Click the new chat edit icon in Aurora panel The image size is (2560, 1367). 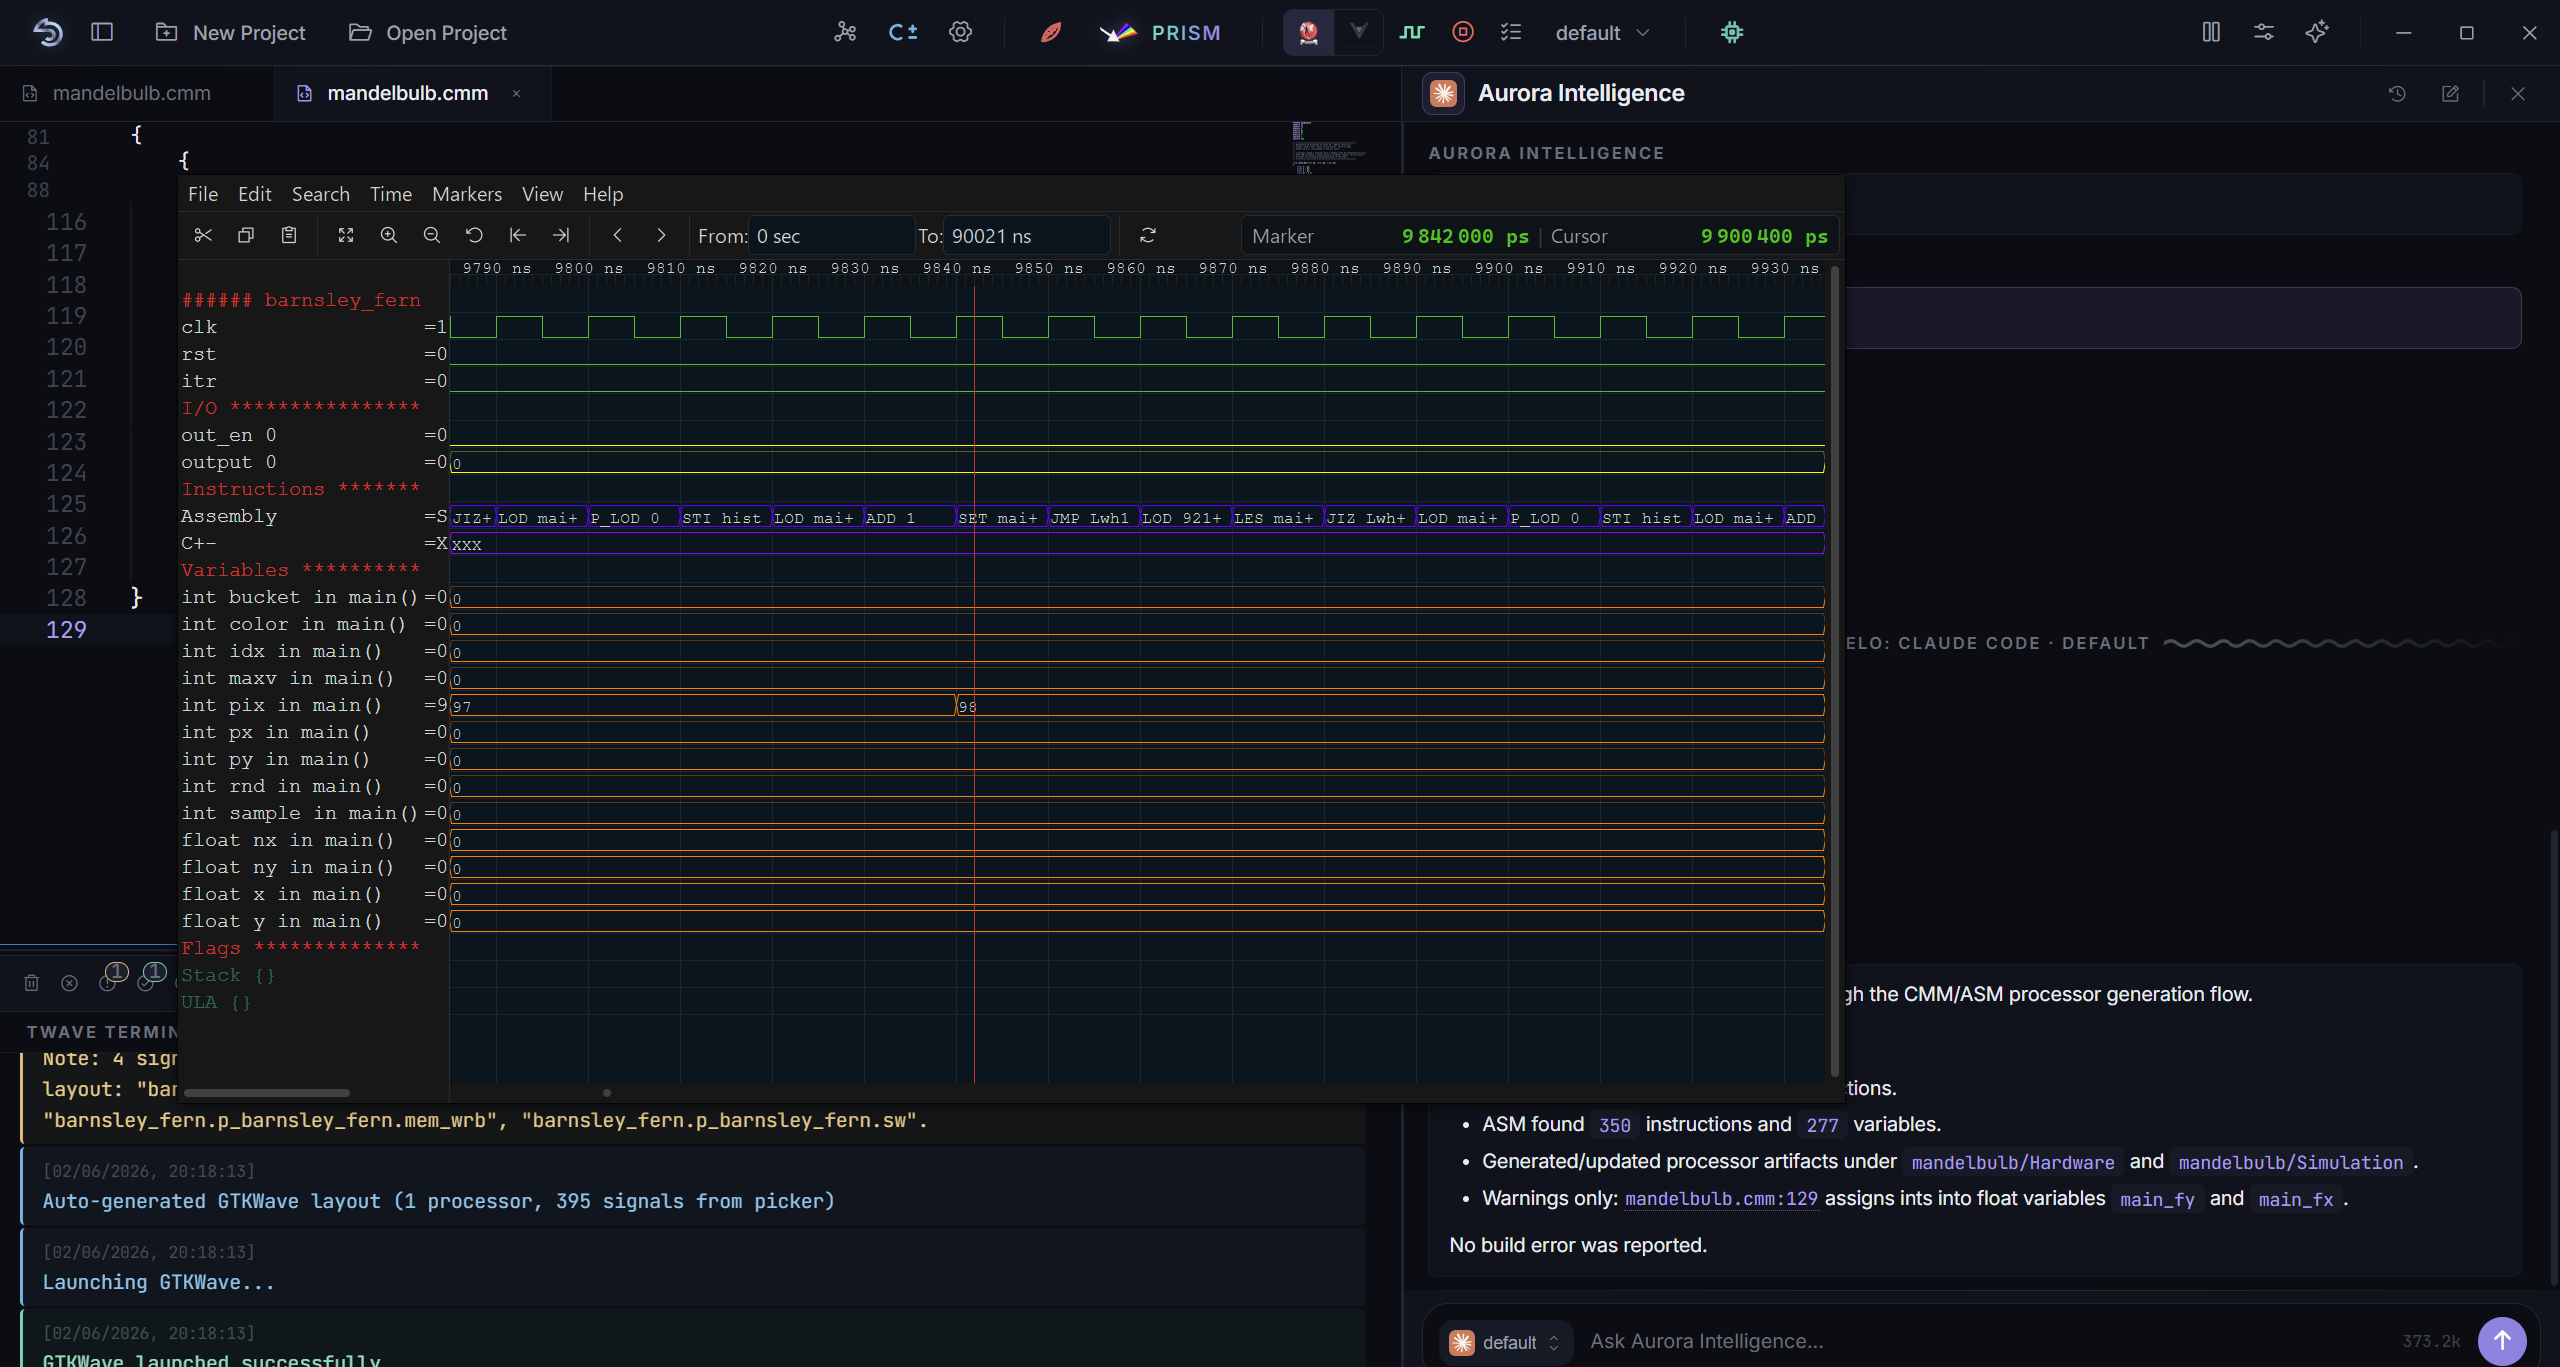(x=2450, y=93)
